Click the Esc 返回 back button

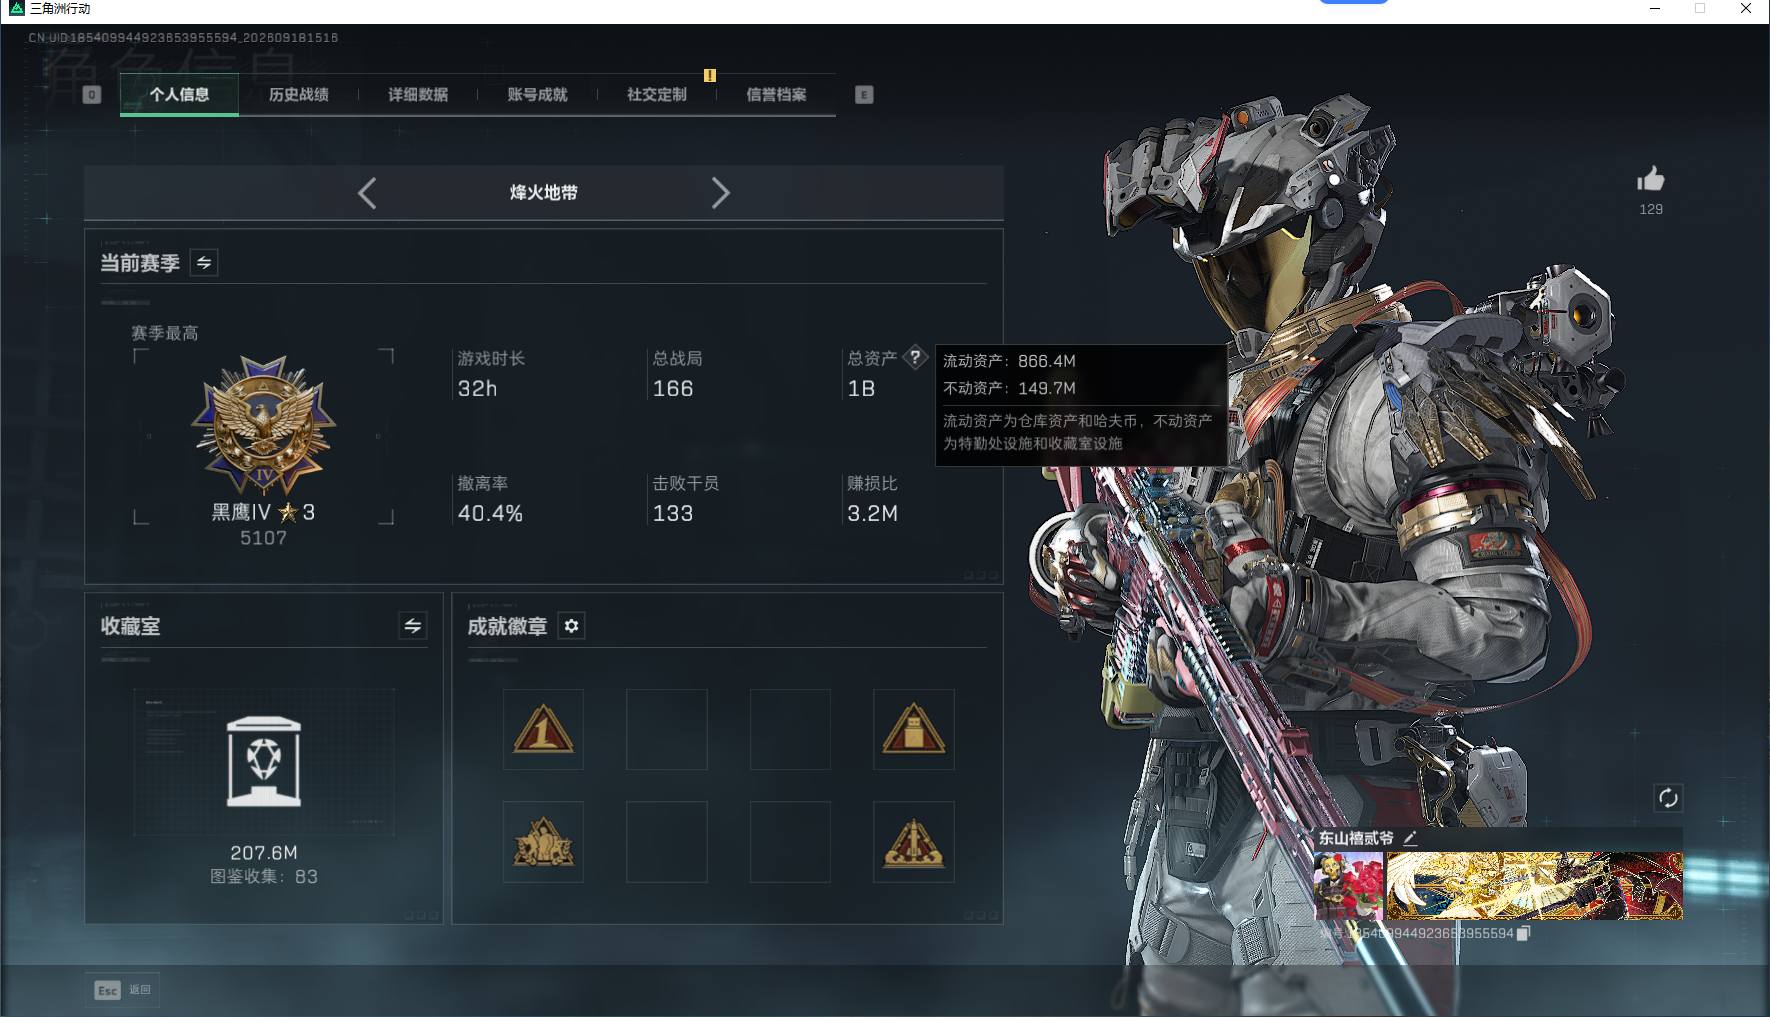click(122, 990)
